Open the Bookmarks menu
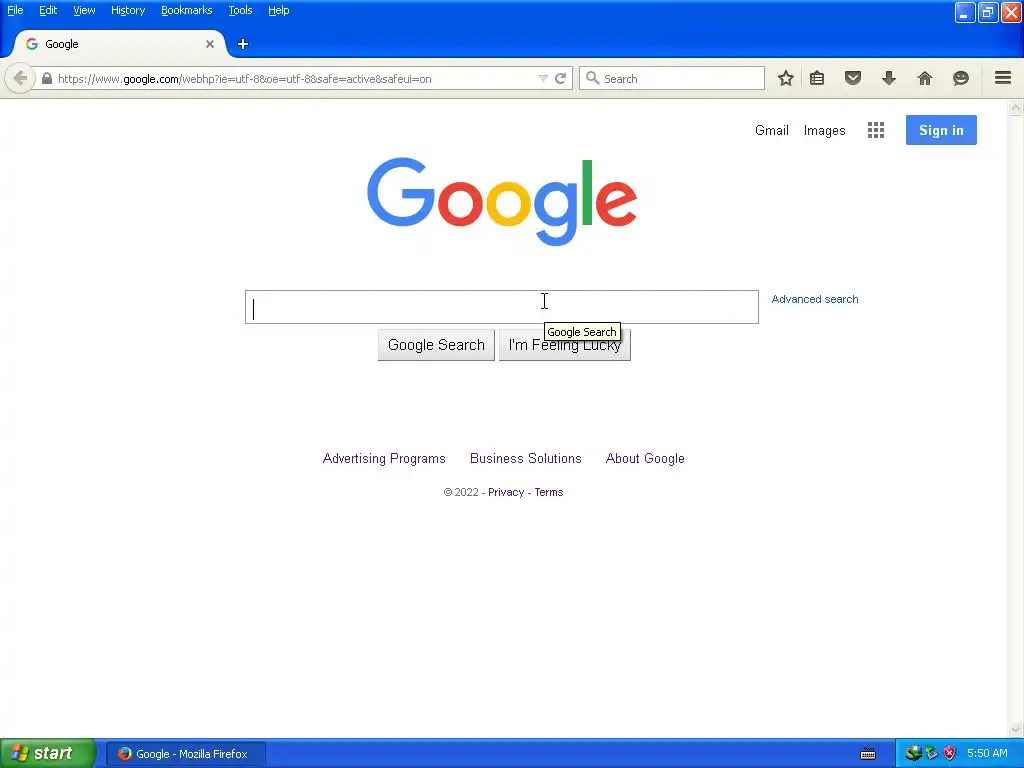This screenshot has height=768, width=1024. [187, 10]
